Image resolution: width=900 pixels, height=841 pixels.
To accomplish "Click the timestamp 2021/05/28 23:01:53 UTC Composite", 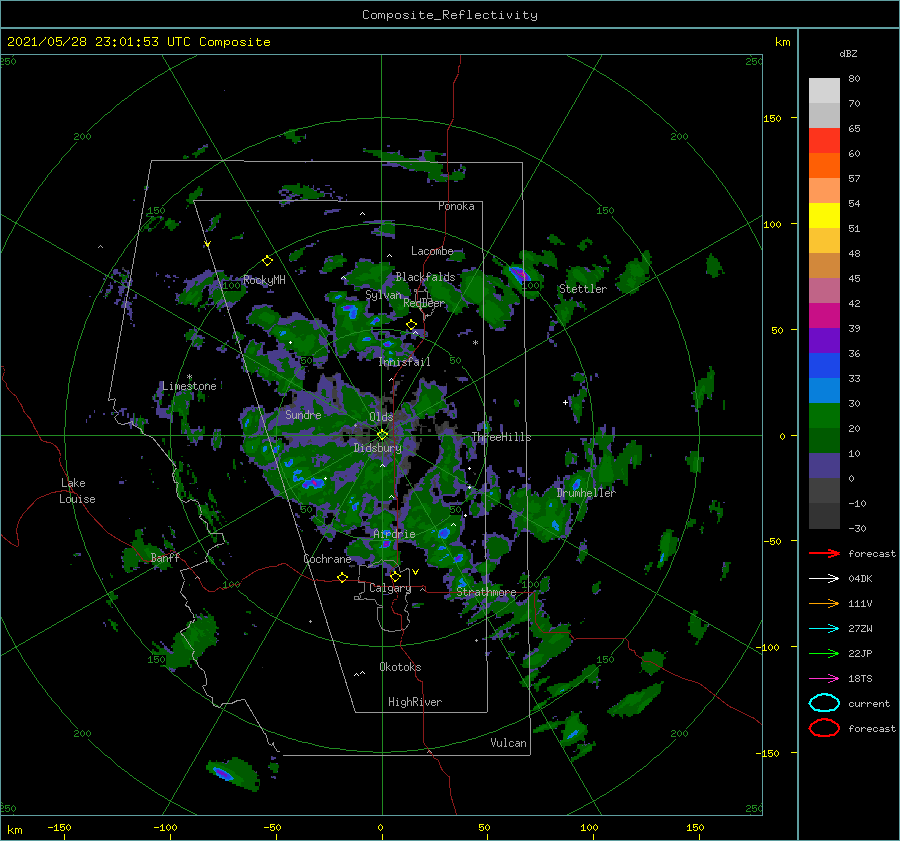I will click(x=138, y=42).
